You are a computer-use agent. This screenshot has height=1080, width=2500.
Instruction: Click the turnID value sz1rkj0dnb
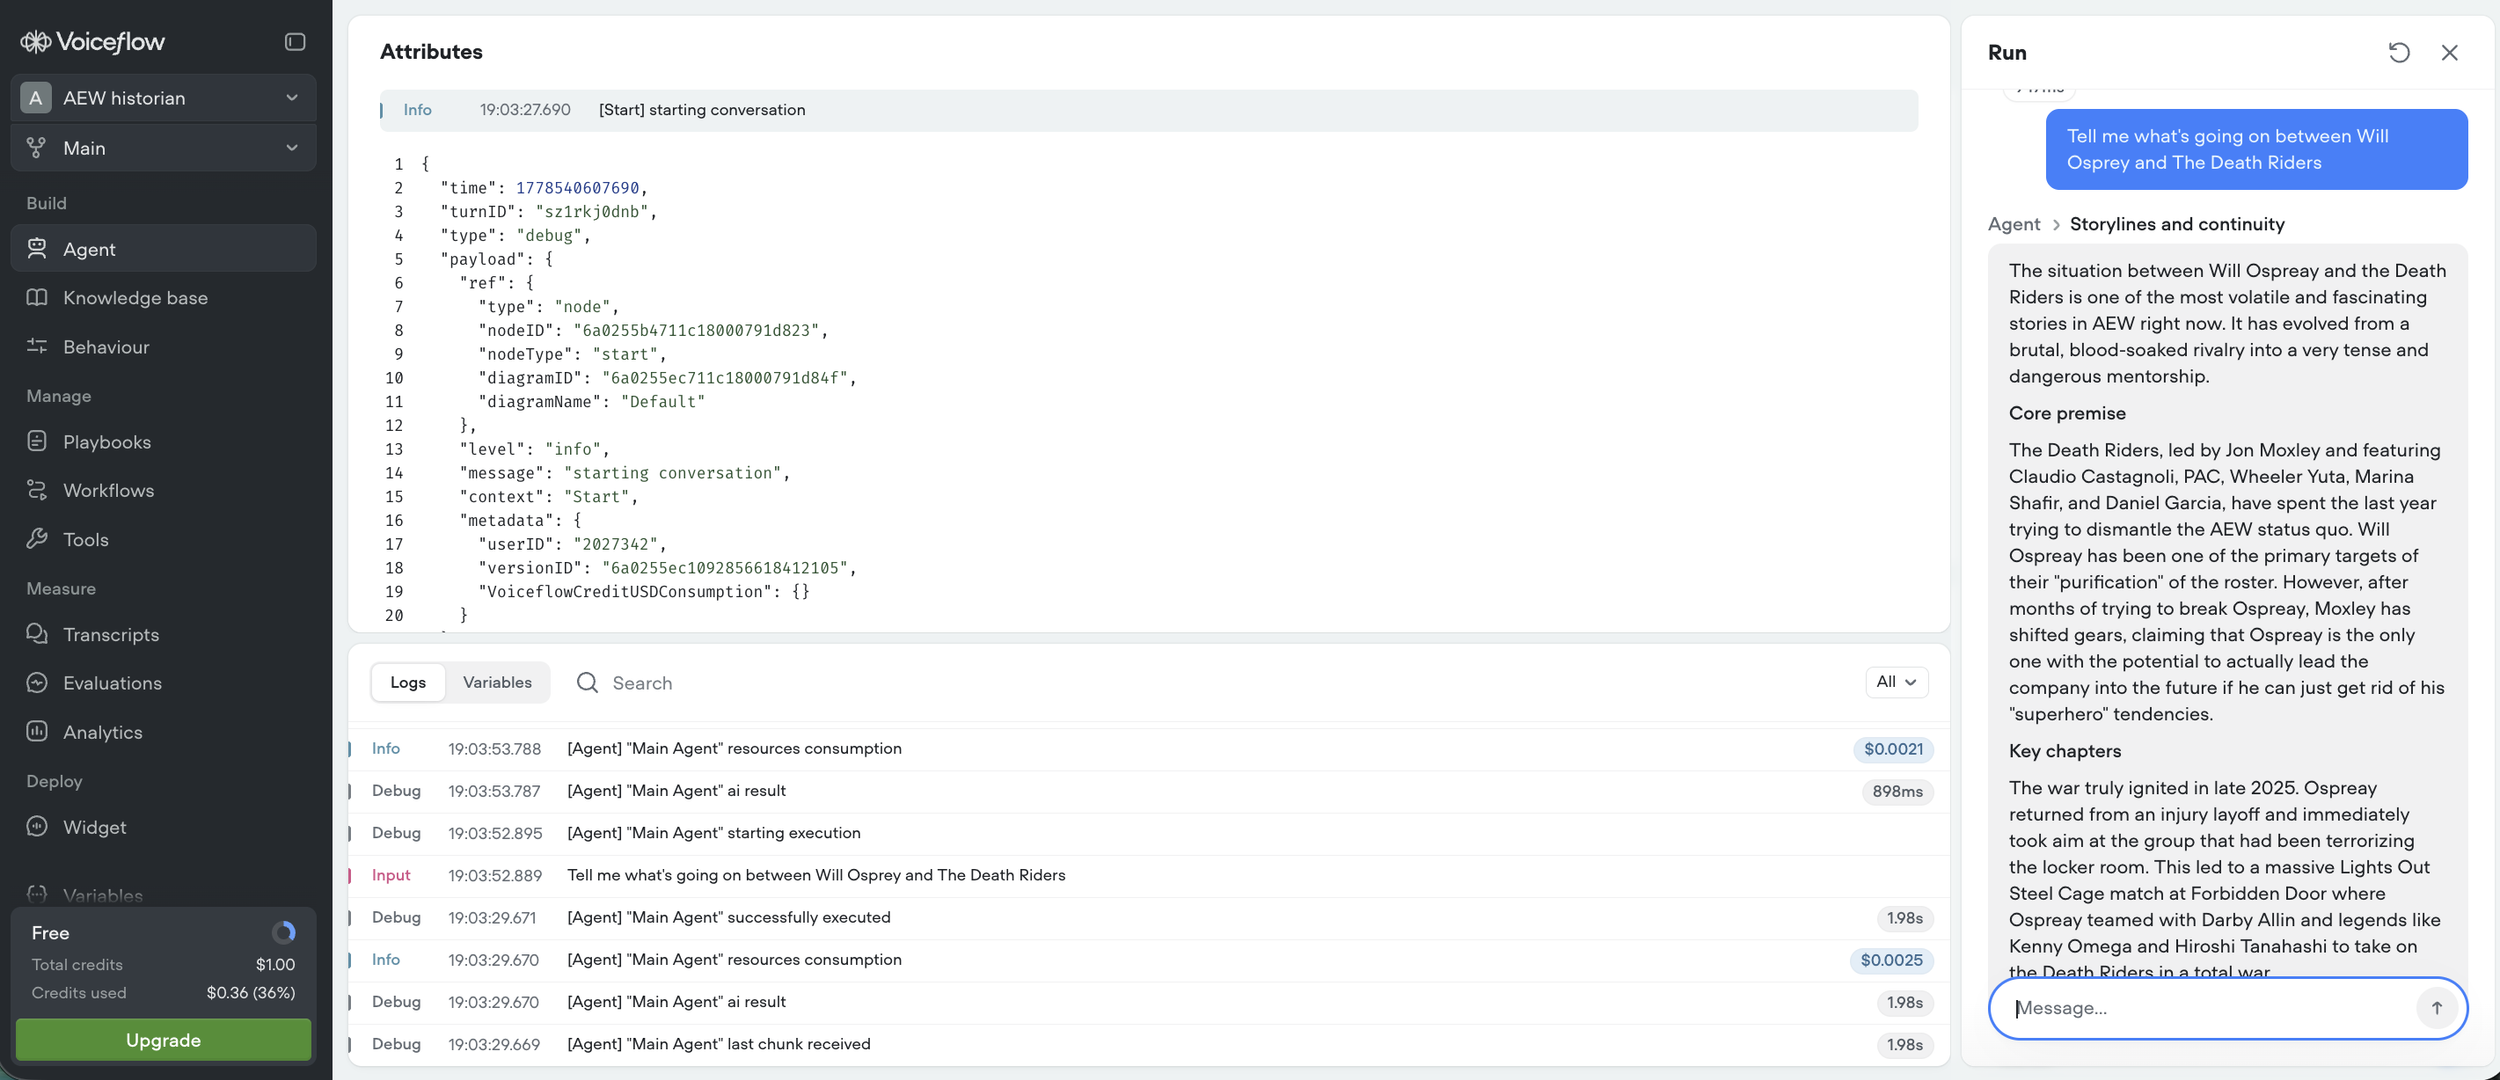591,212
